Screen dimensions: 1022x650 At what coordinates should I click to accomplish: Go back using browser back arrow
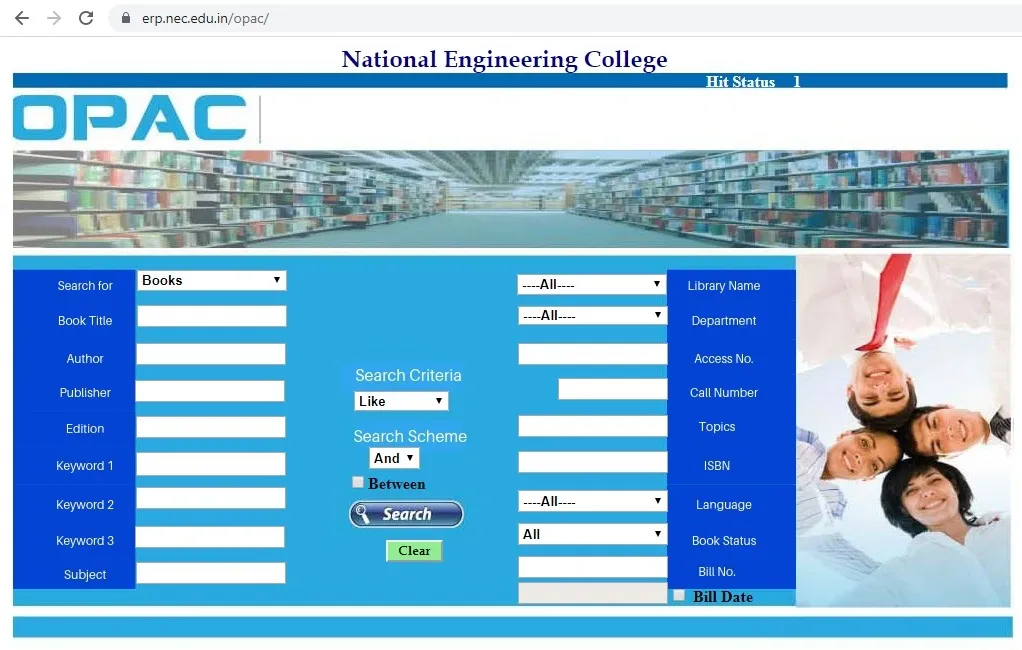(x=22, y=18)
